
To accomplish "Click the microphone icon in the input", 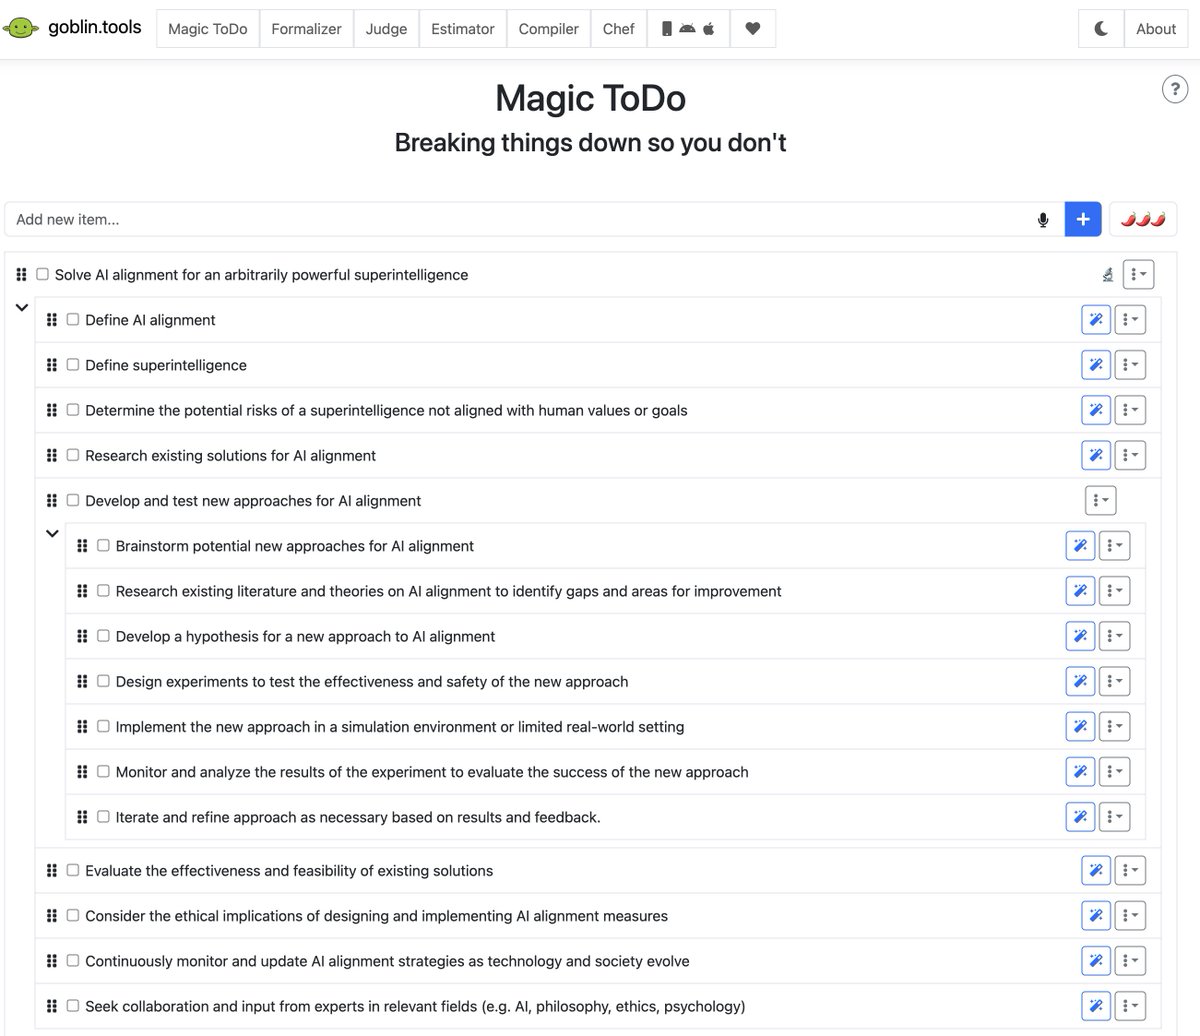I will tap(1043, 220).
